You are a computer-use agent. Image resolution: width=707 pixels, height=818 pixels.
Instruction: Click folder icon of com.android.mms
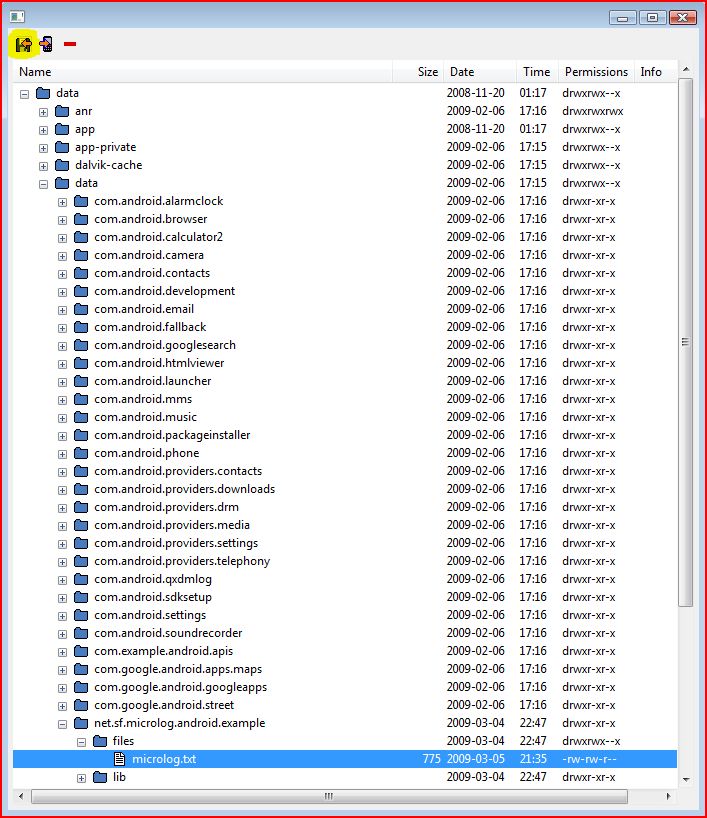coord(81,399)
